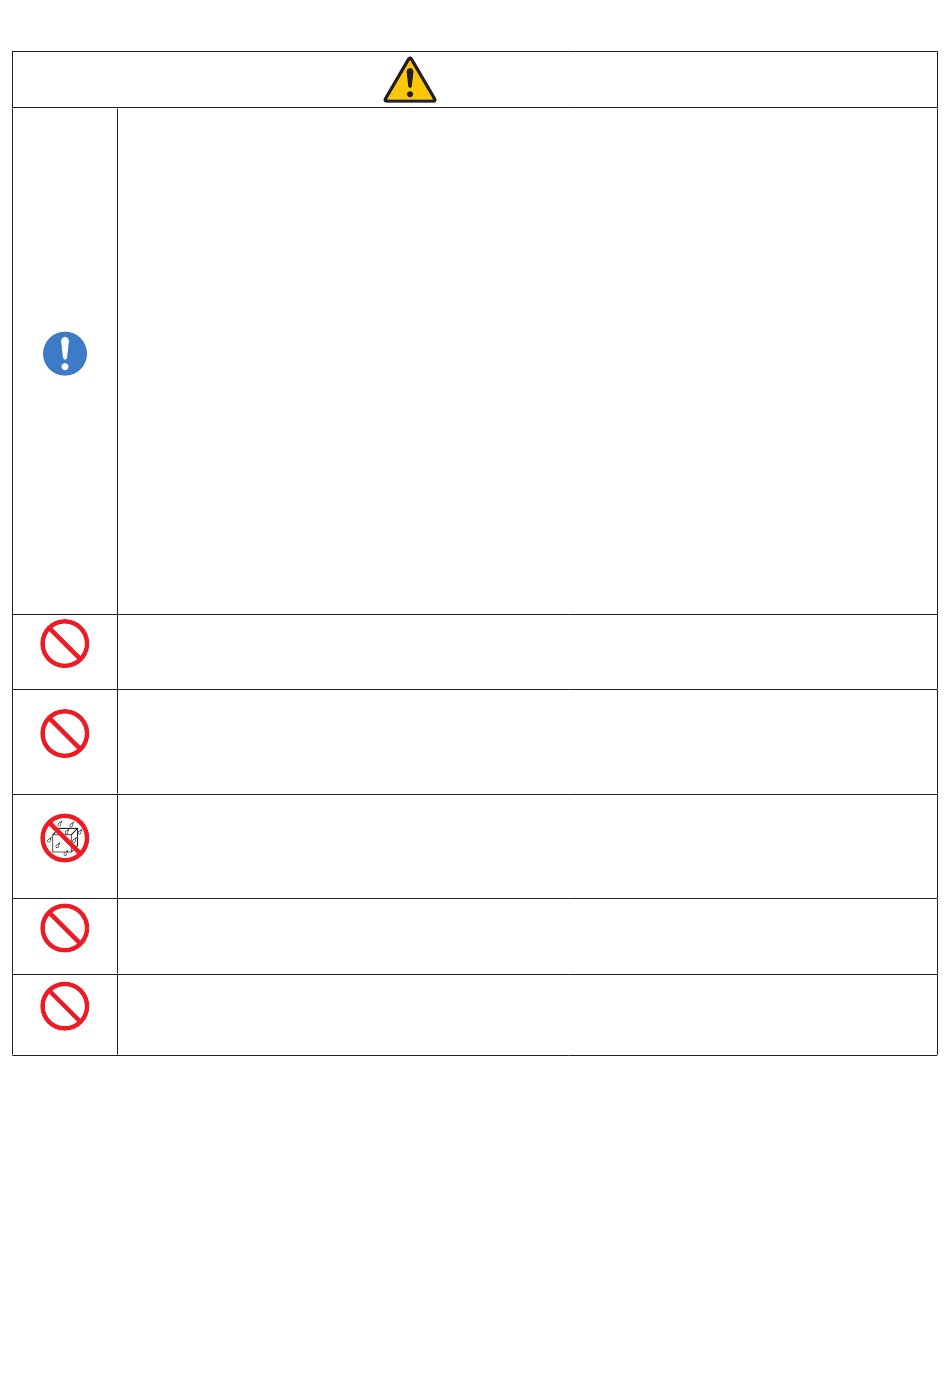Click the empty space under the do-not-wet icon

click(65, 880)
